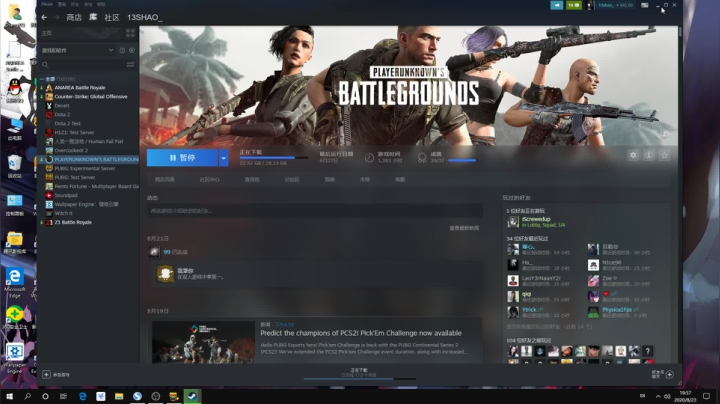720x404 pixels.
Task: Switch to Big Picture mode icon
Action: tap(645, 5)
